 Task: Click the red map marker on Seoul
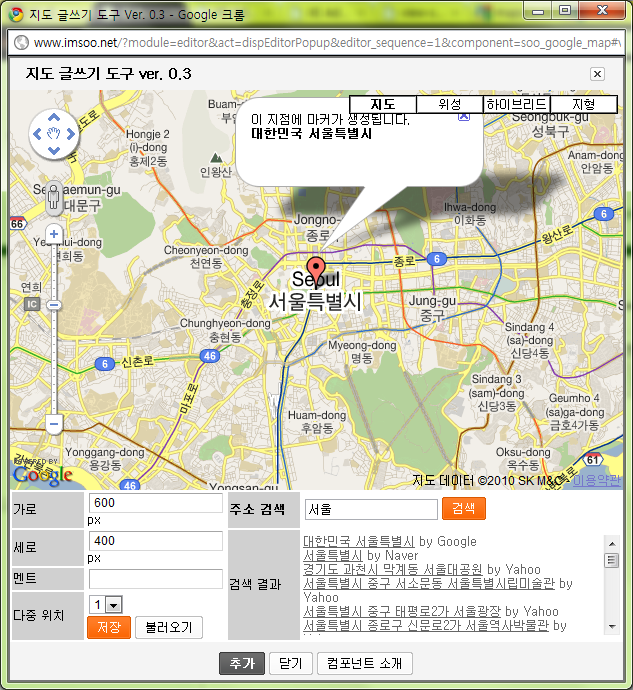pyautogui.click(x=315, y=270)
